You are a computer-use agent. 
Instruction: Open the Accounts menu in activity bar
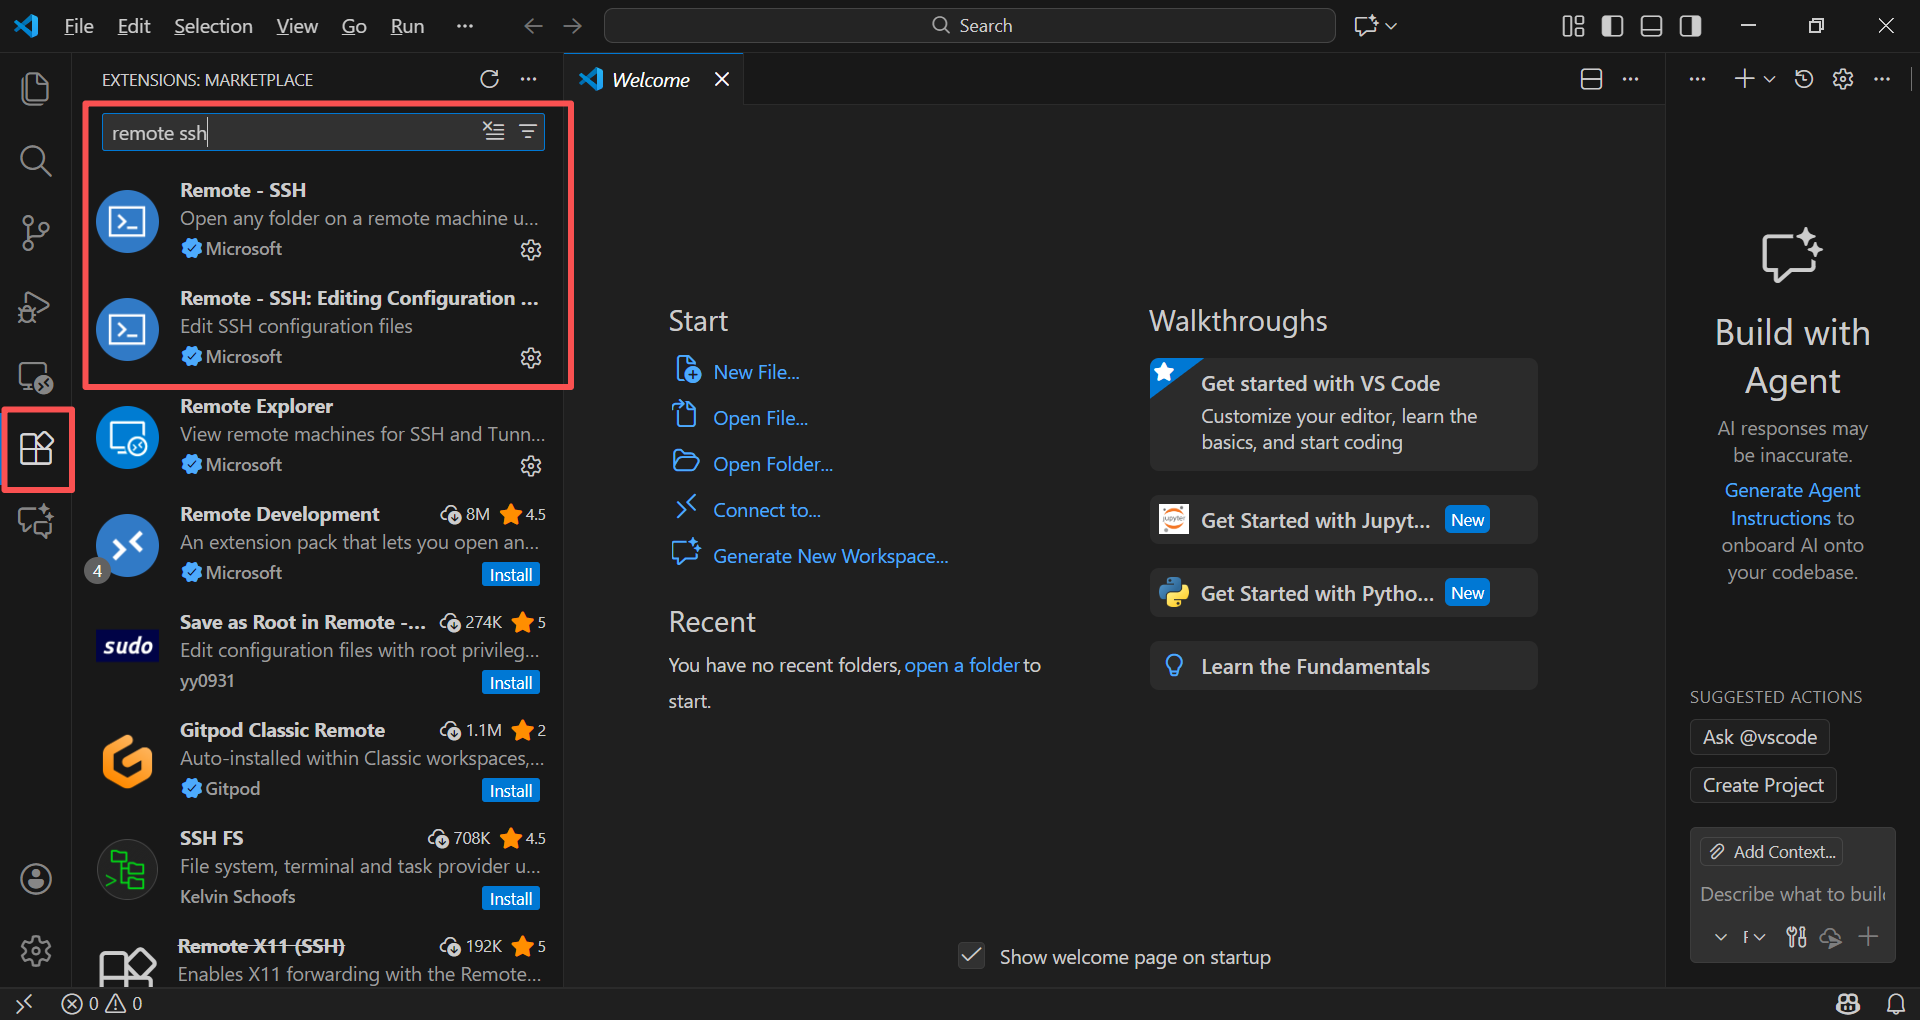36,879
